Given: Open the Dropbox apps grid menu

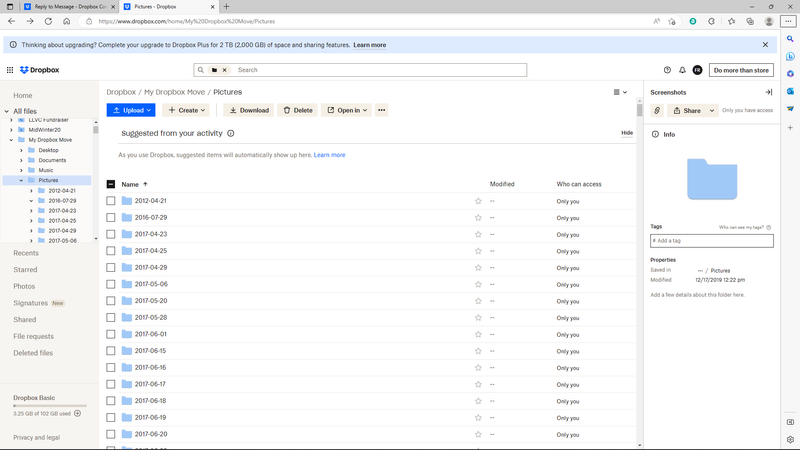Looking at the screenshot, I should tap(10, 70).
